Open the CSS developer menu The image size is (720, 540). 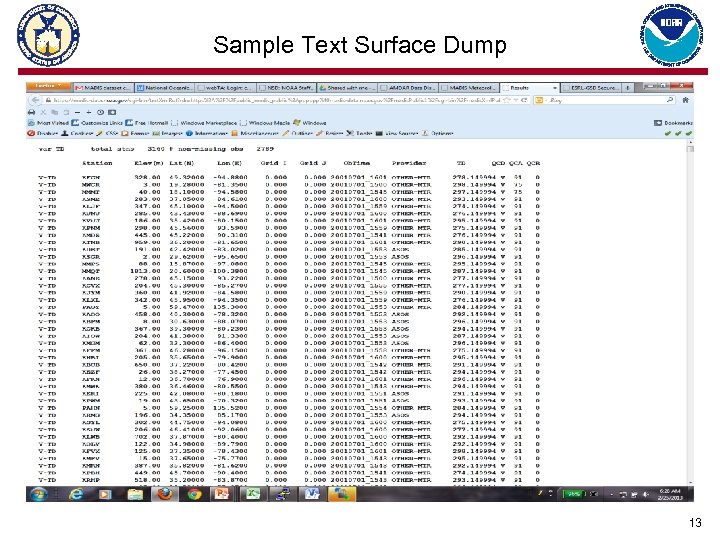(x=107, y=133)
